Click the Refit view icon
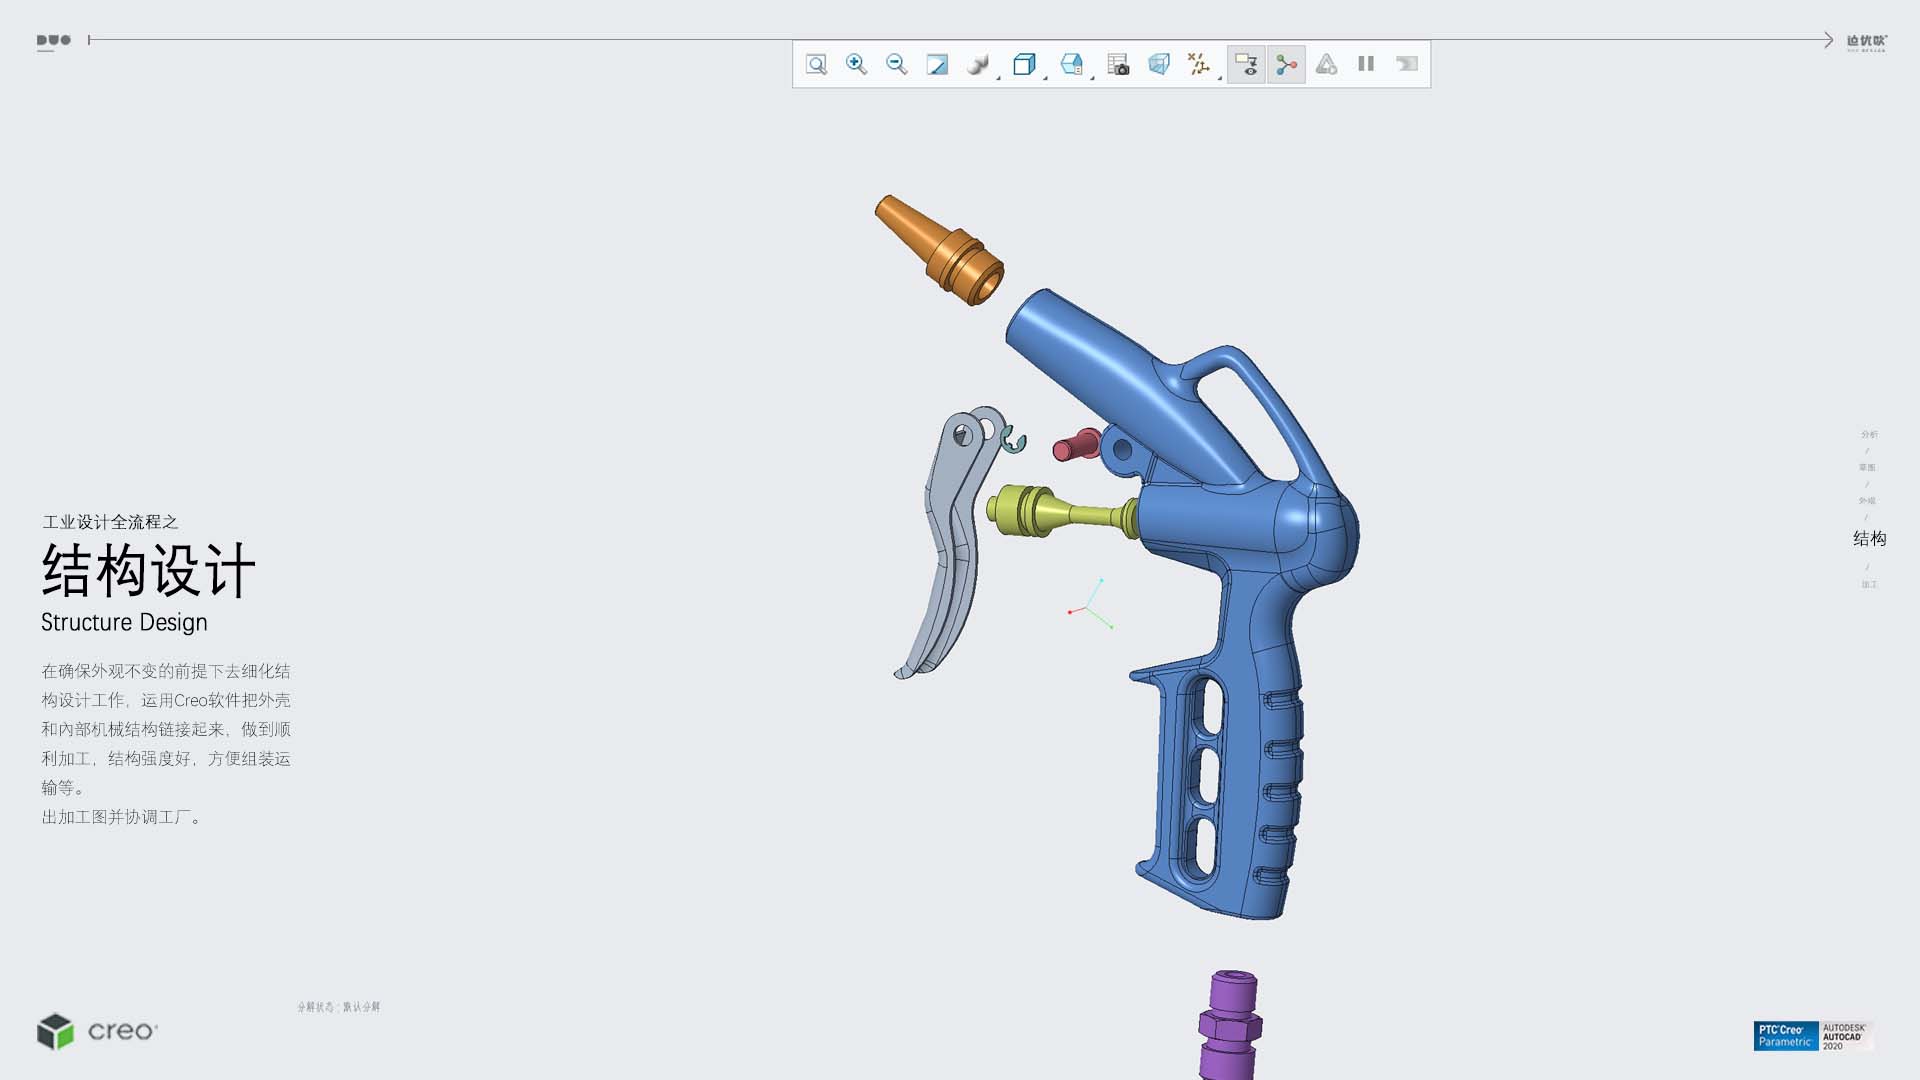The height and width of the screenshot is (1080, 1920). 816,64
